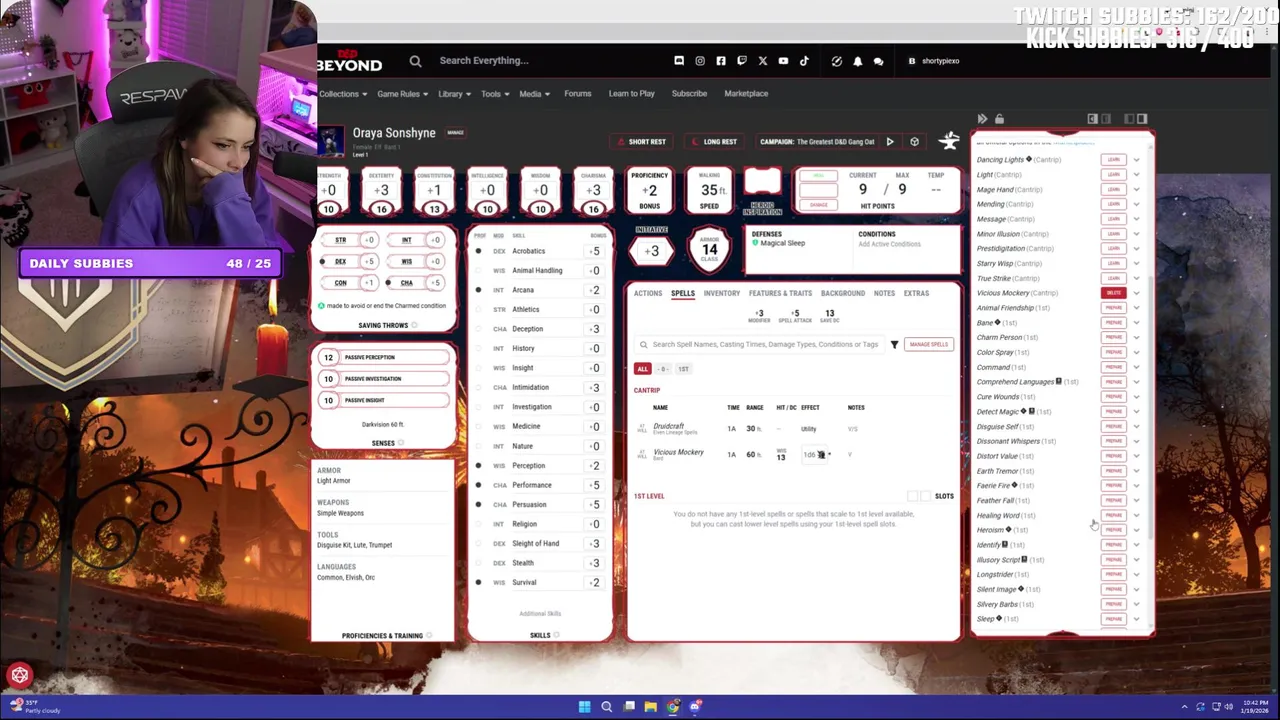Image resolution: width=1280 pixels, height=720 pixels.
Task: Select the 1ST spell level filter
Action: [x=683, y=369]
